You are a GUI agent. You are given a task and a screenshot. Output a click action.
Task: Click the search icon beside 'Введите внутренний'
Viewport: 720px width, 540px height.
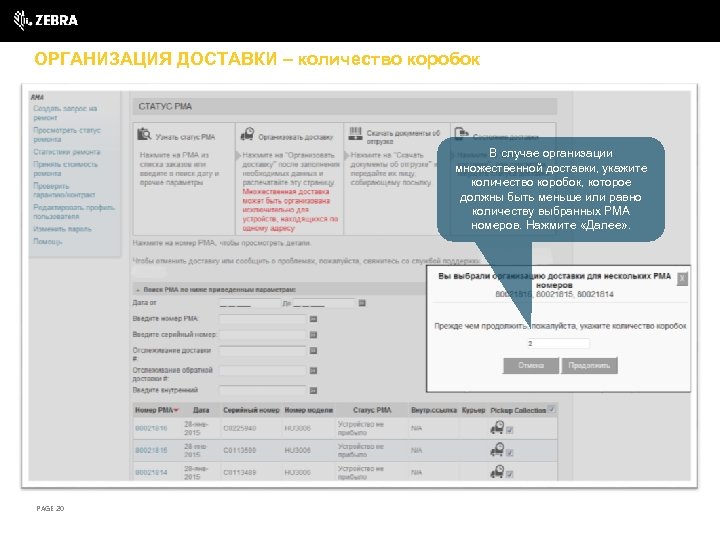[313, 390]
